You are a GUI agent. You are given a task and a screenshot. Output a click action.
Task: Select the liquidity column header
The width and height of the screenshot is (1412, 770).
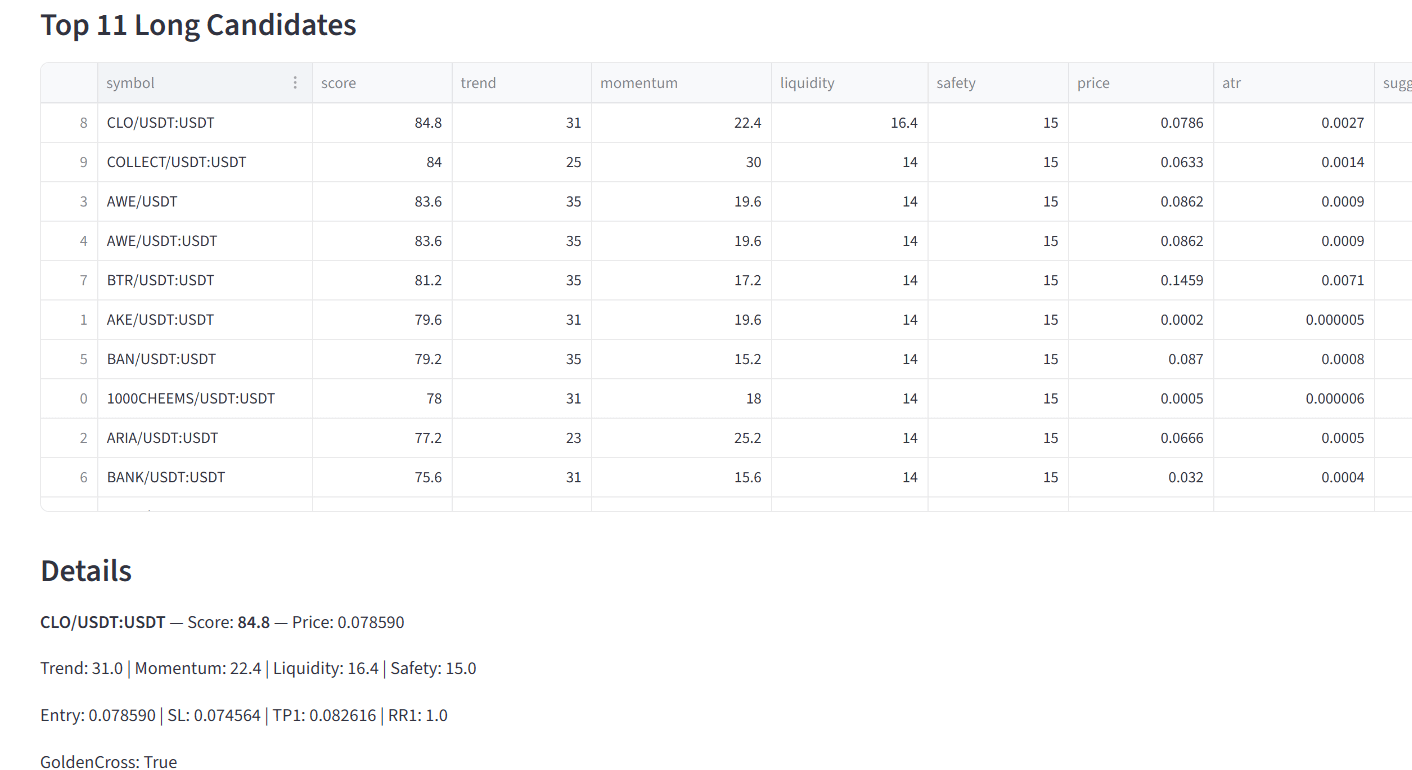pos(848,83)
